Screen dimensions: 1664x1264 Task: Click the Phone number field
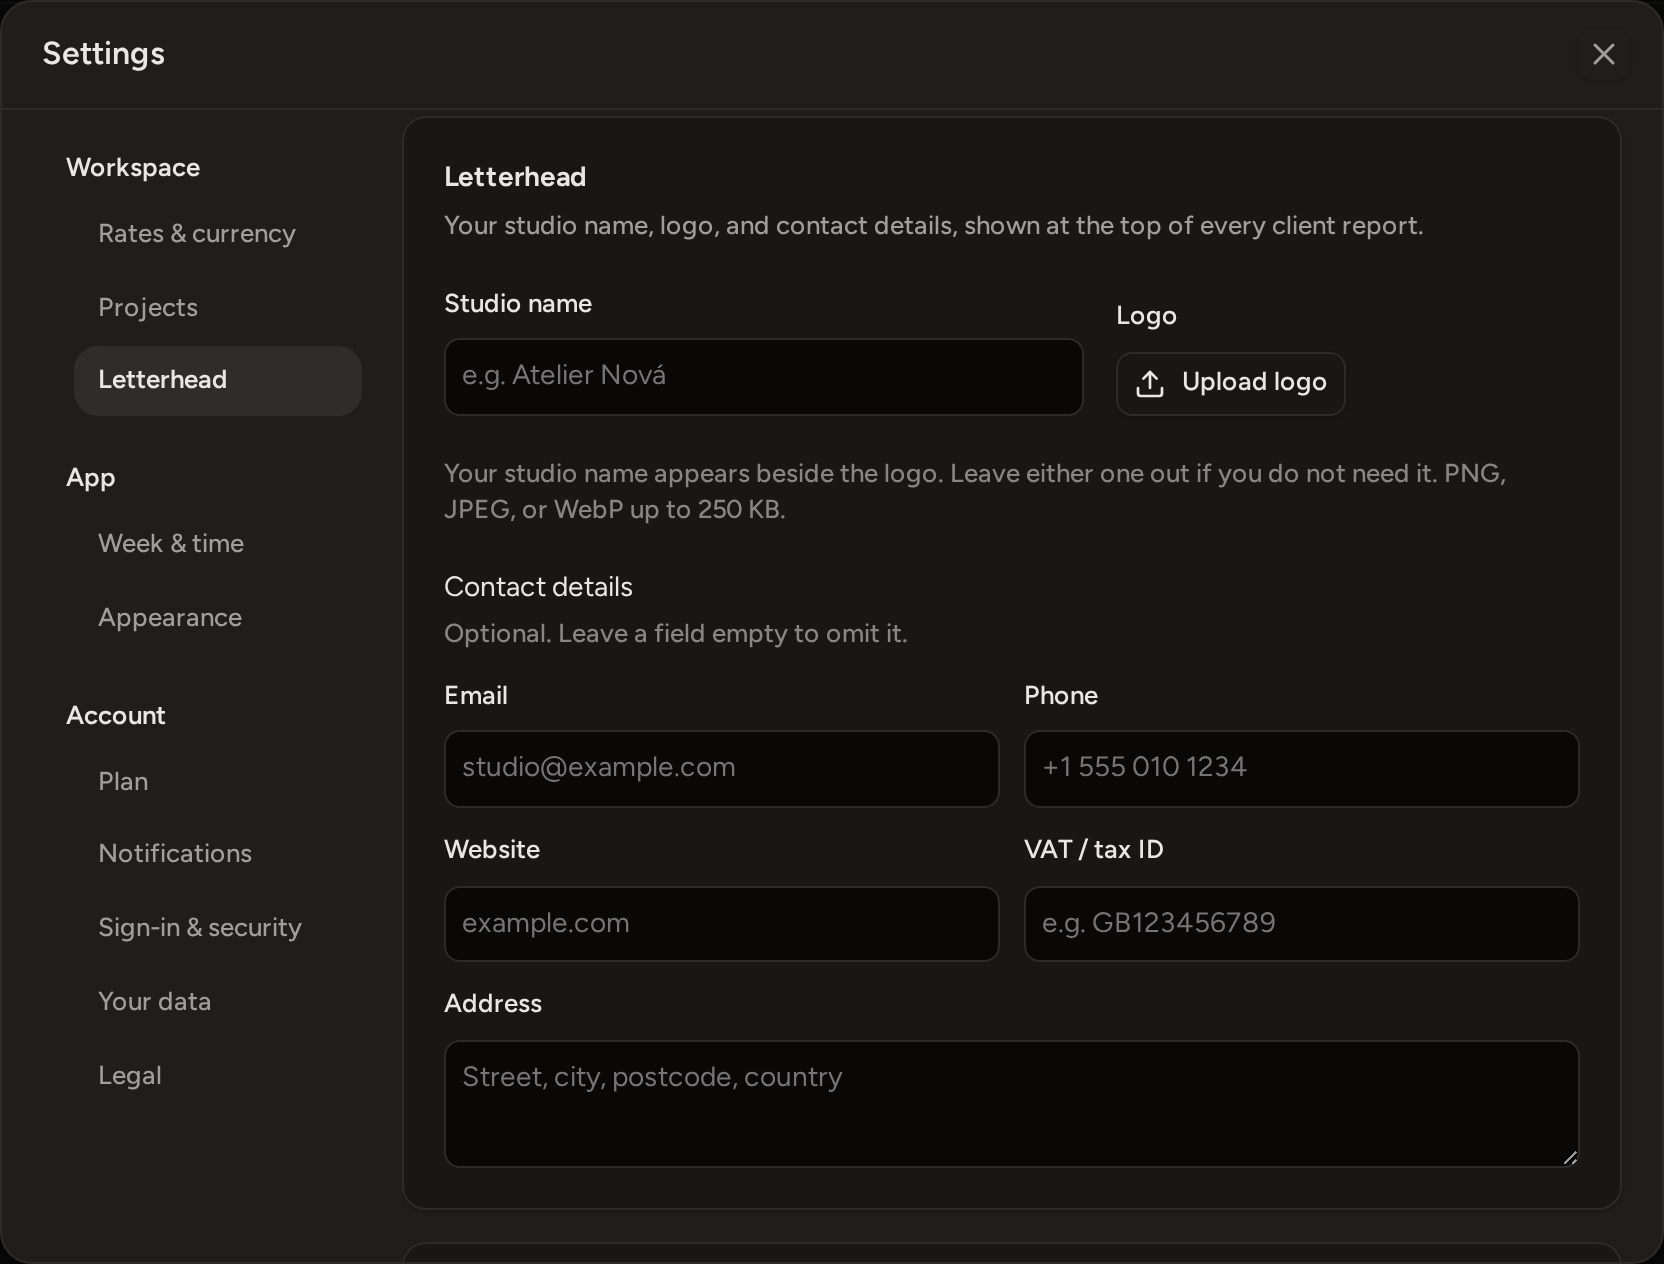[1301, 769]
